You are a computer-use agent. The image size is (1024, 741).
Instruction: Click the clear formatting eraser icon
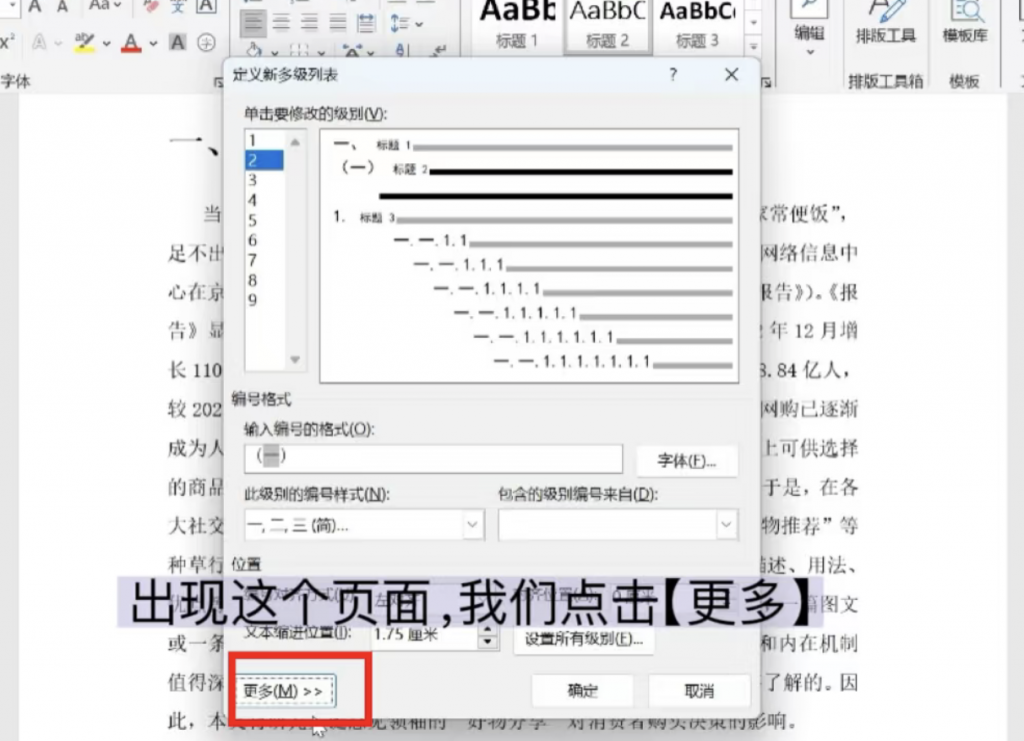click(153, 7)
